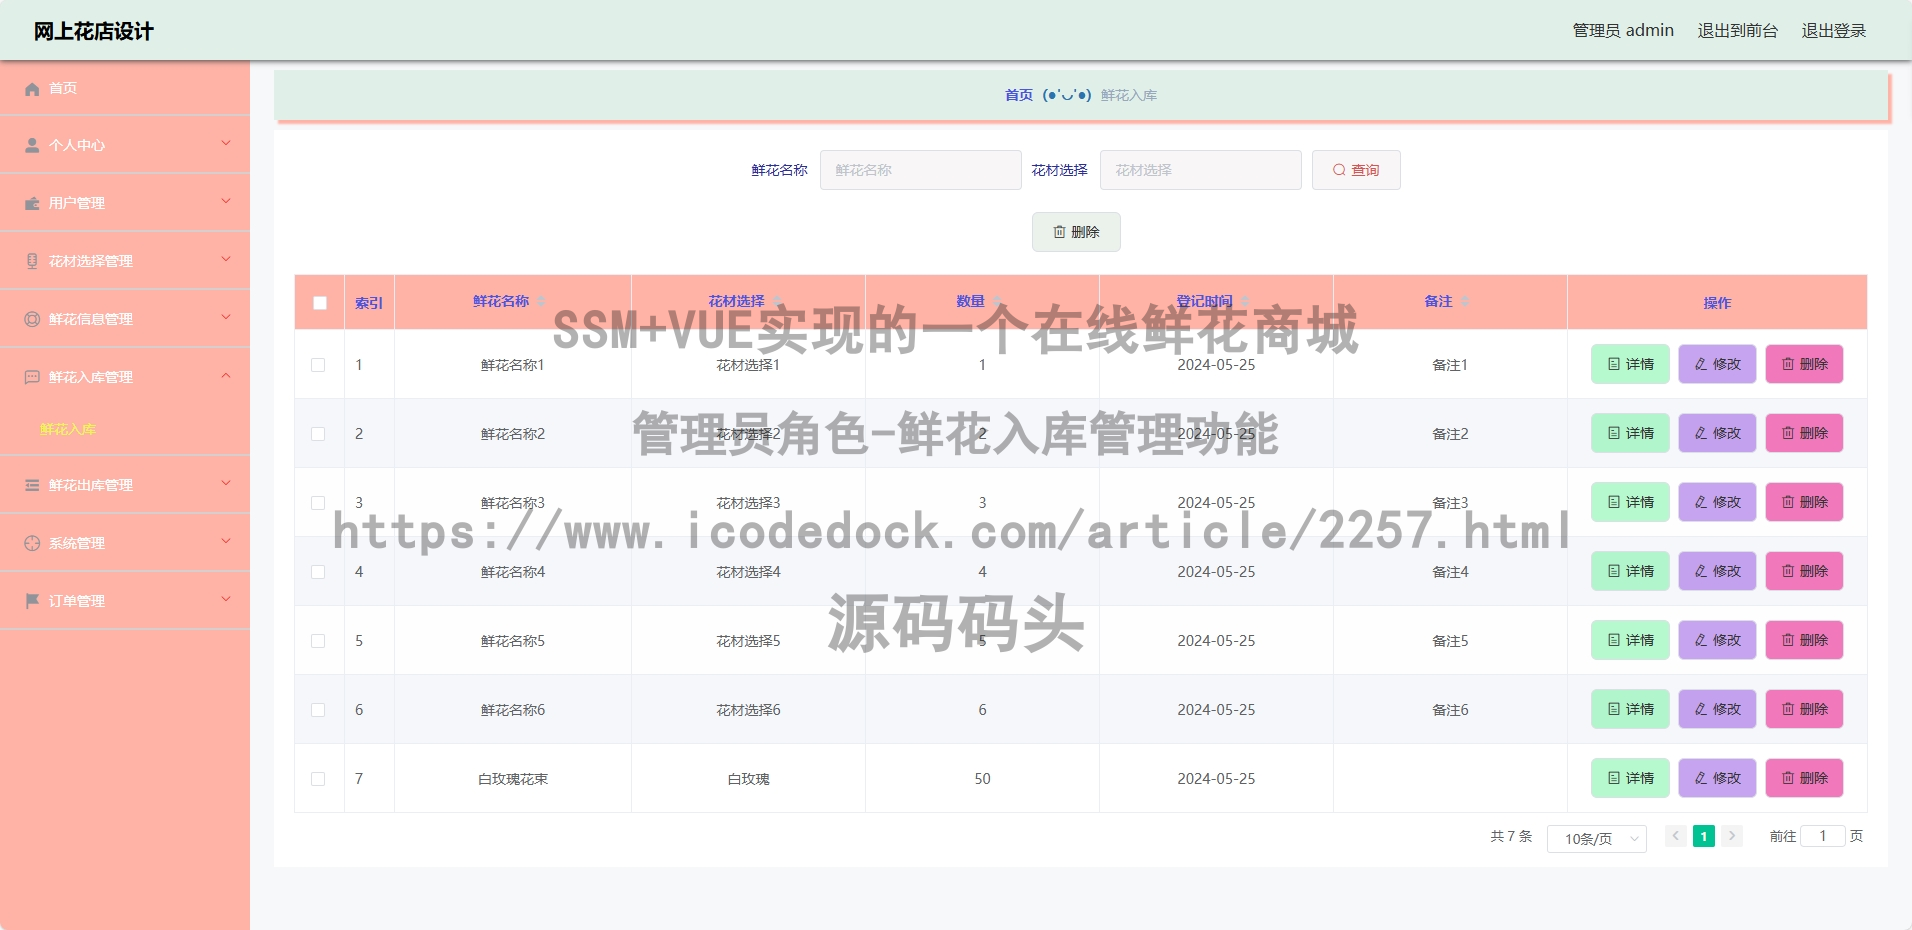Select all rows with header checkbox
The image size is (1912, 930).
point(320,303)
